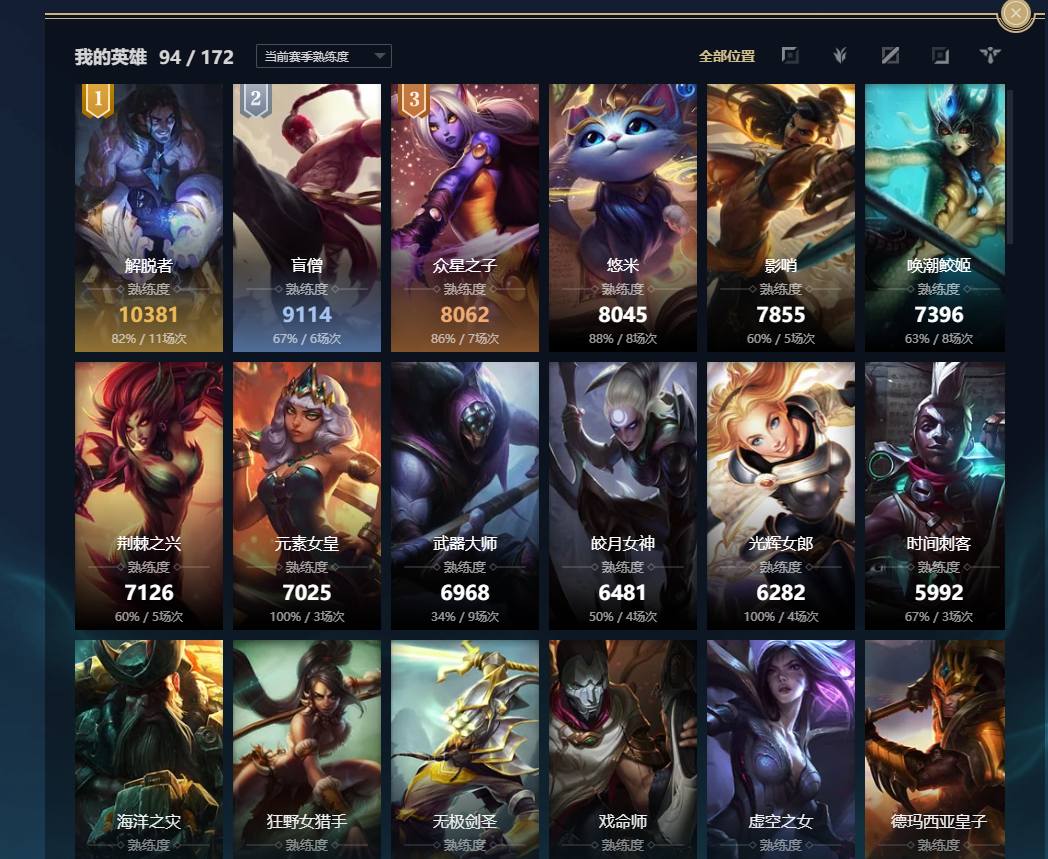The width and height of the screenshot is (1048, 859).
Task: Click the 我的英雄 heading label
Action: point(111,57)
